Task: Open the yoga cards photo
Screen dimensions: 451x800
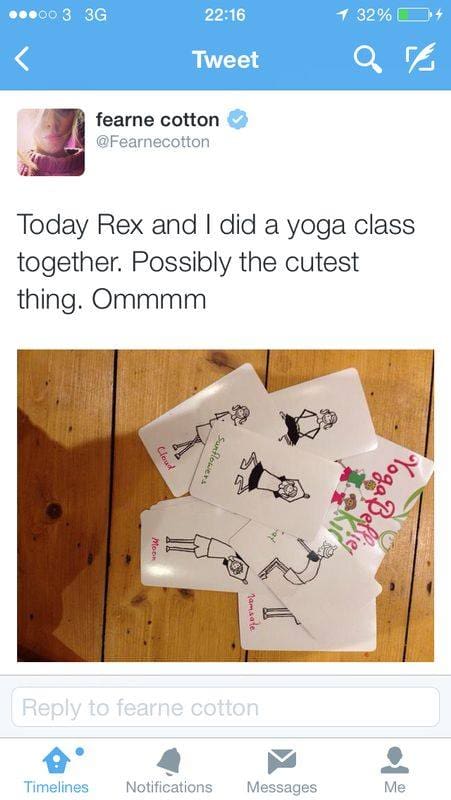Action: click(226, 506)
